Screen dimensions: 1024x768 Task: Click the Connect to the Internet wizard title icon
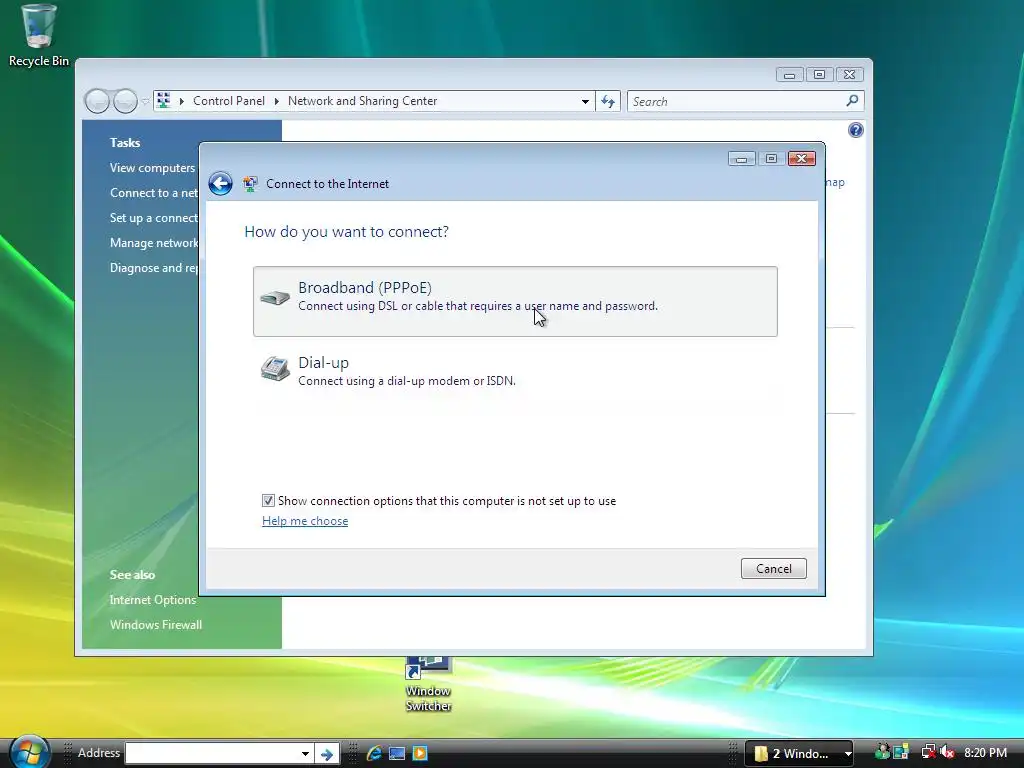(250, 184)
